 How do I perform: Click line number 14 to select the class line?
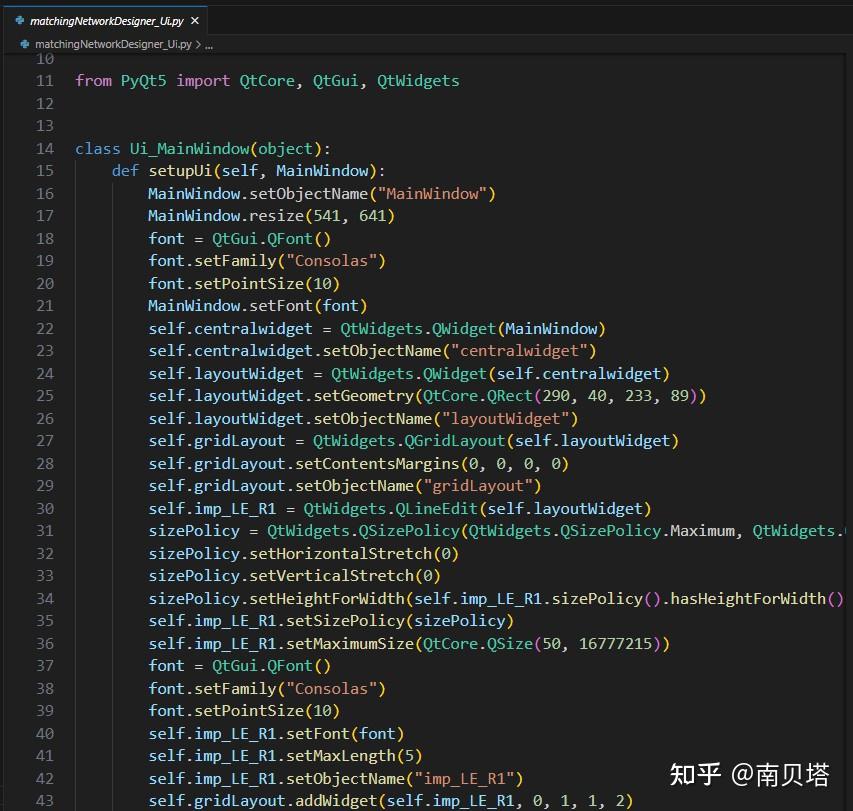coord(44,148)
